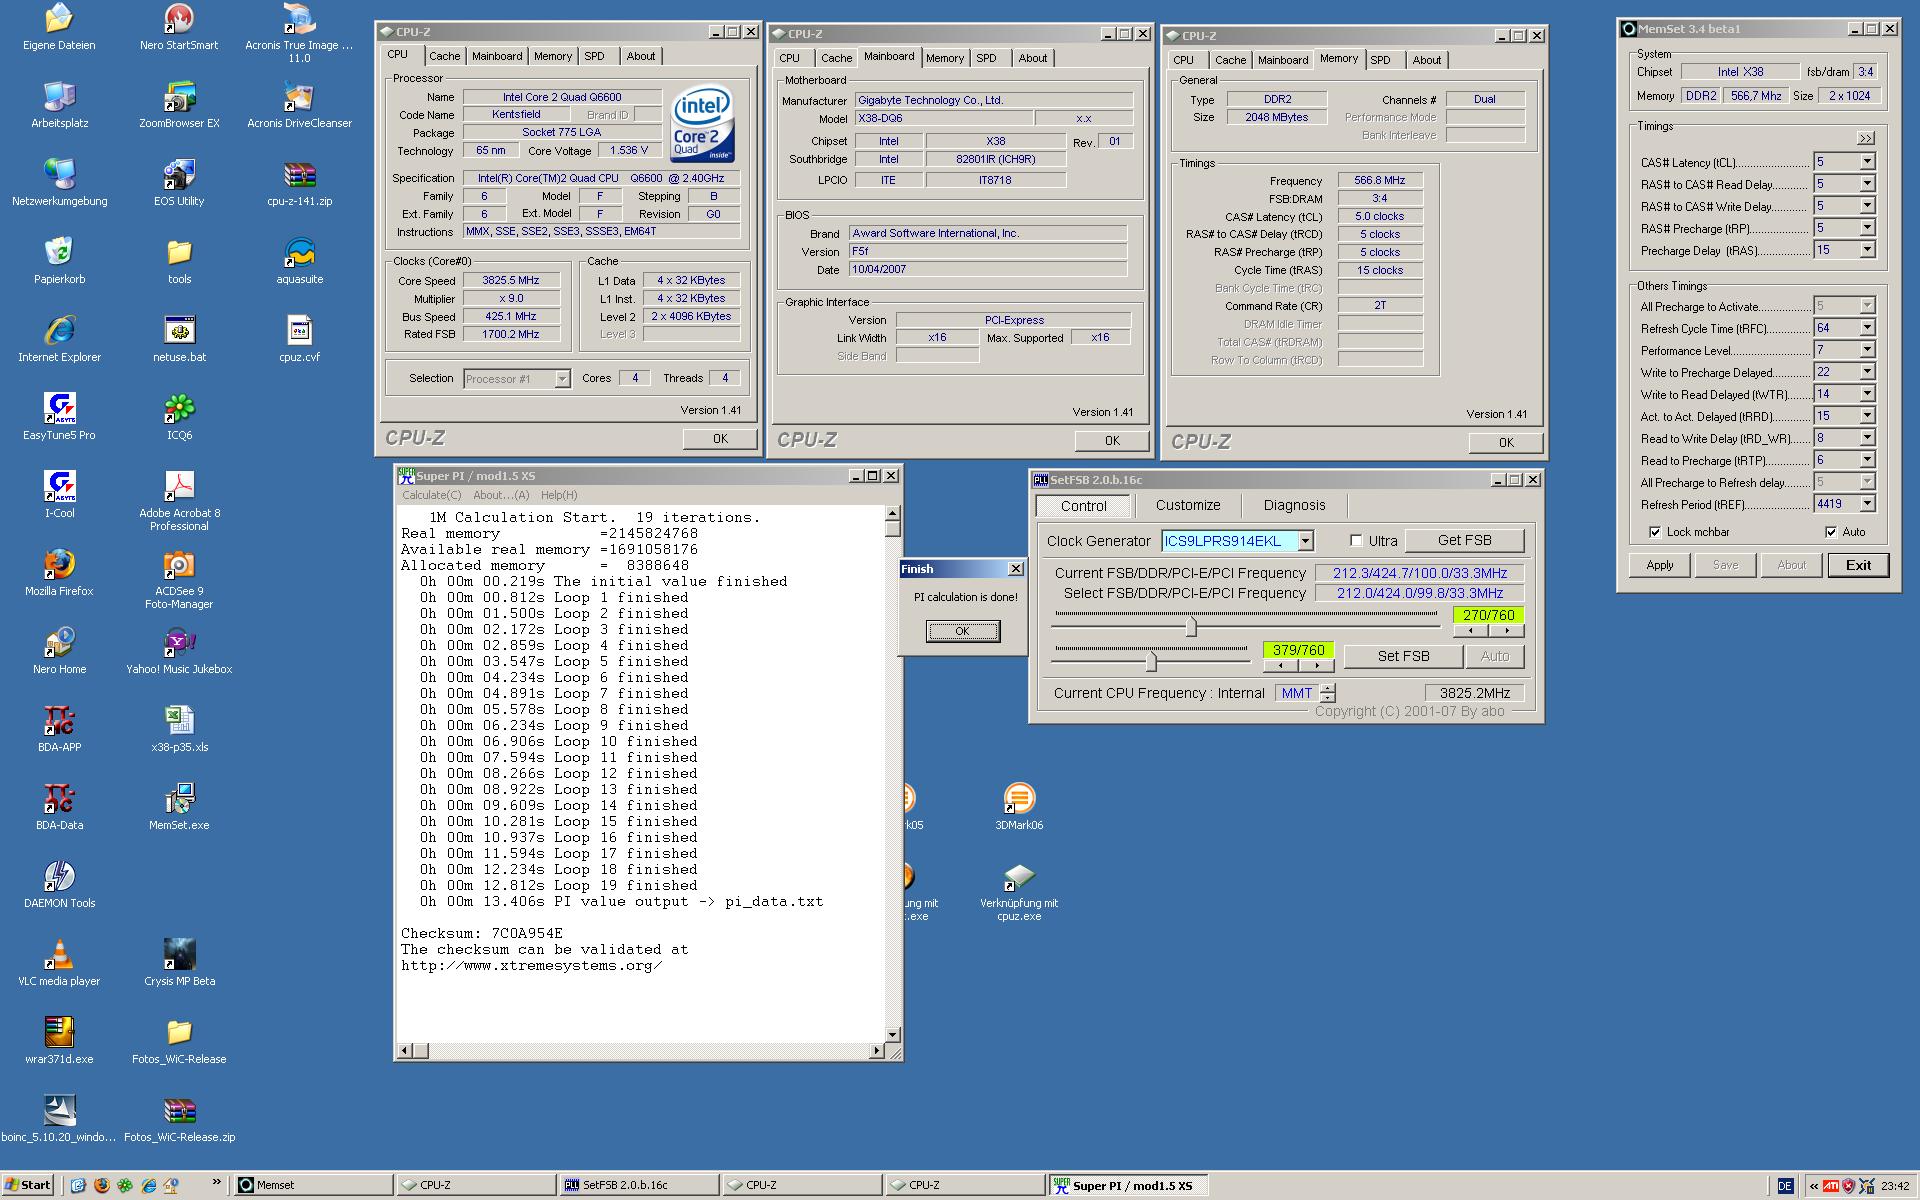Switch to Memset taskbar button
Image resolution: width=1920 pixels, height=1200 pixels.
[313, 1185]
